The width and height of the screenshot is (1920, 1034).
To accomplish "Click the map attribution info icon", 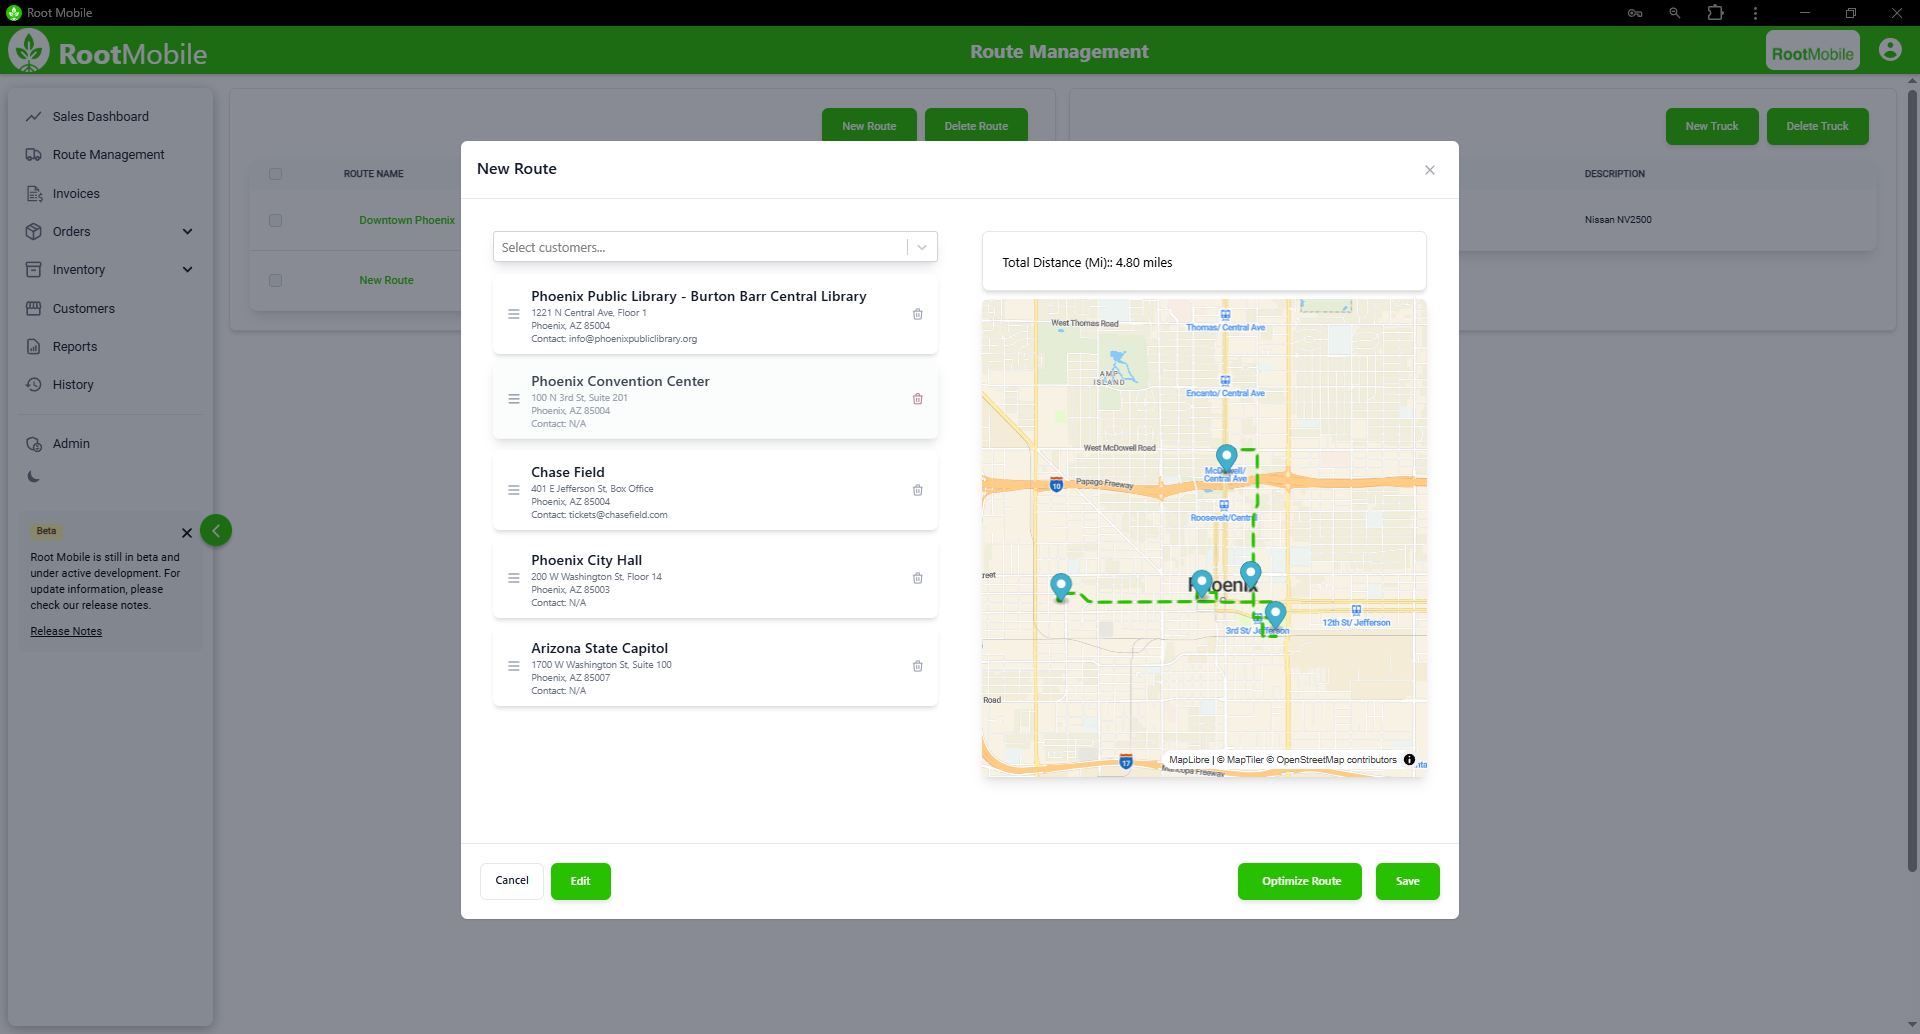I will pyautogui.click(x=1409, y=760).
